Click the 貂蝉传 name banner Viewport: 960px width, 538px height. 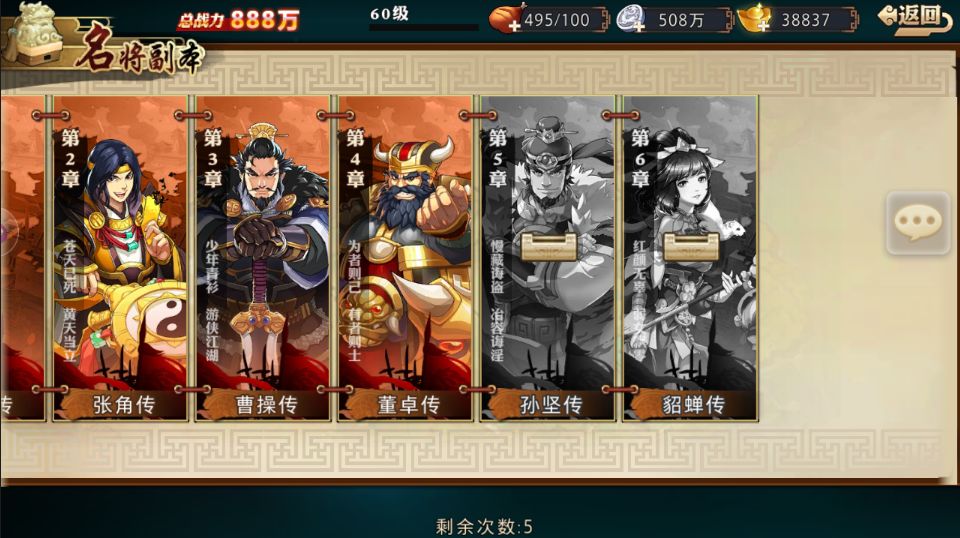[x=692, y=405]
